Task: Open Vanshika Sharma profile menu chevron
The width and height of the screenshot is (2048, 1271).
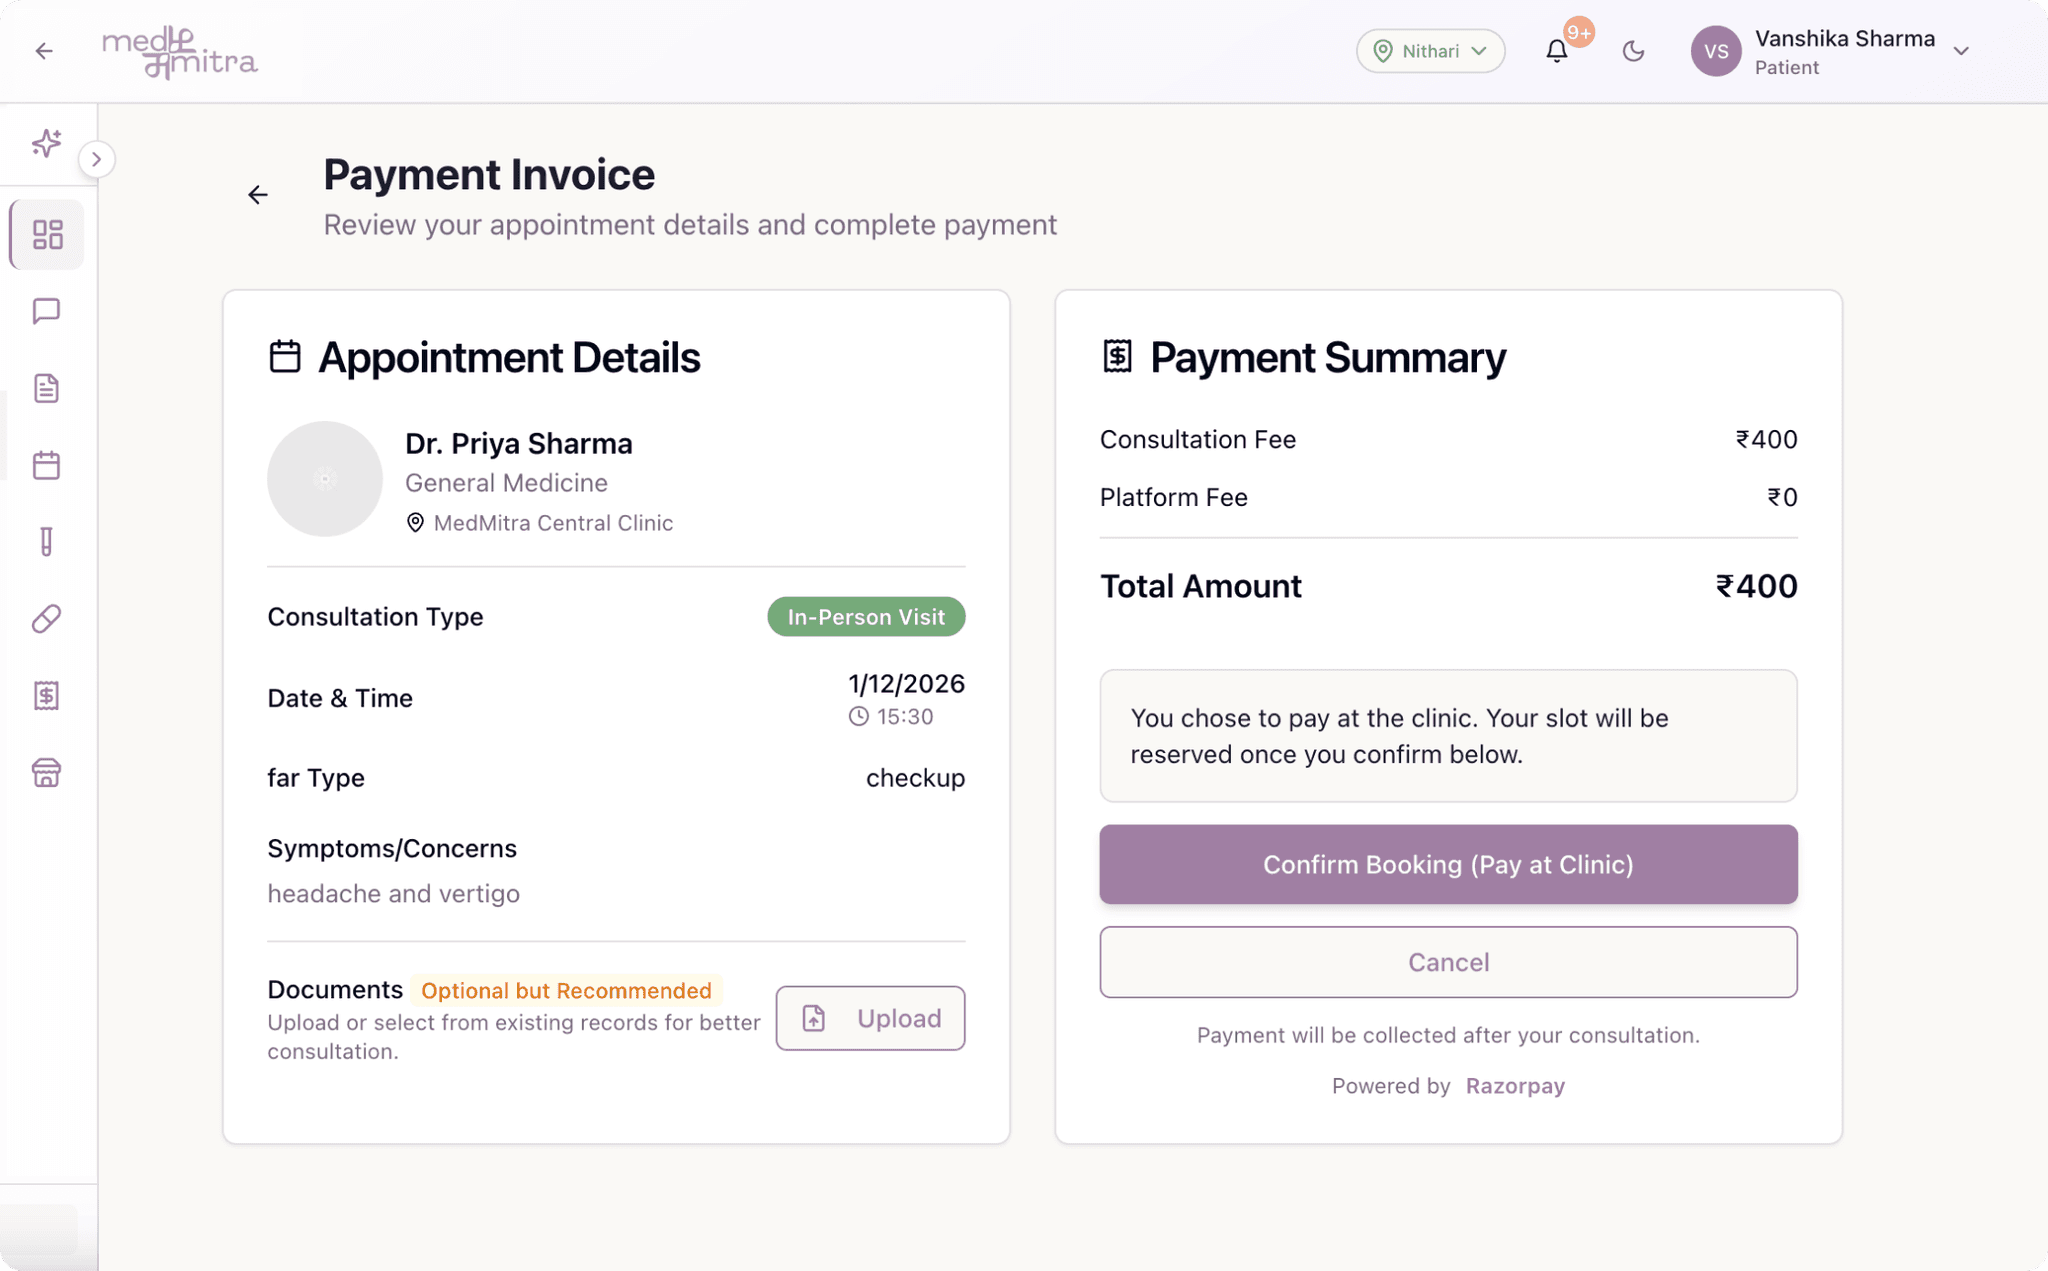Action: [x=1961, y=51]
